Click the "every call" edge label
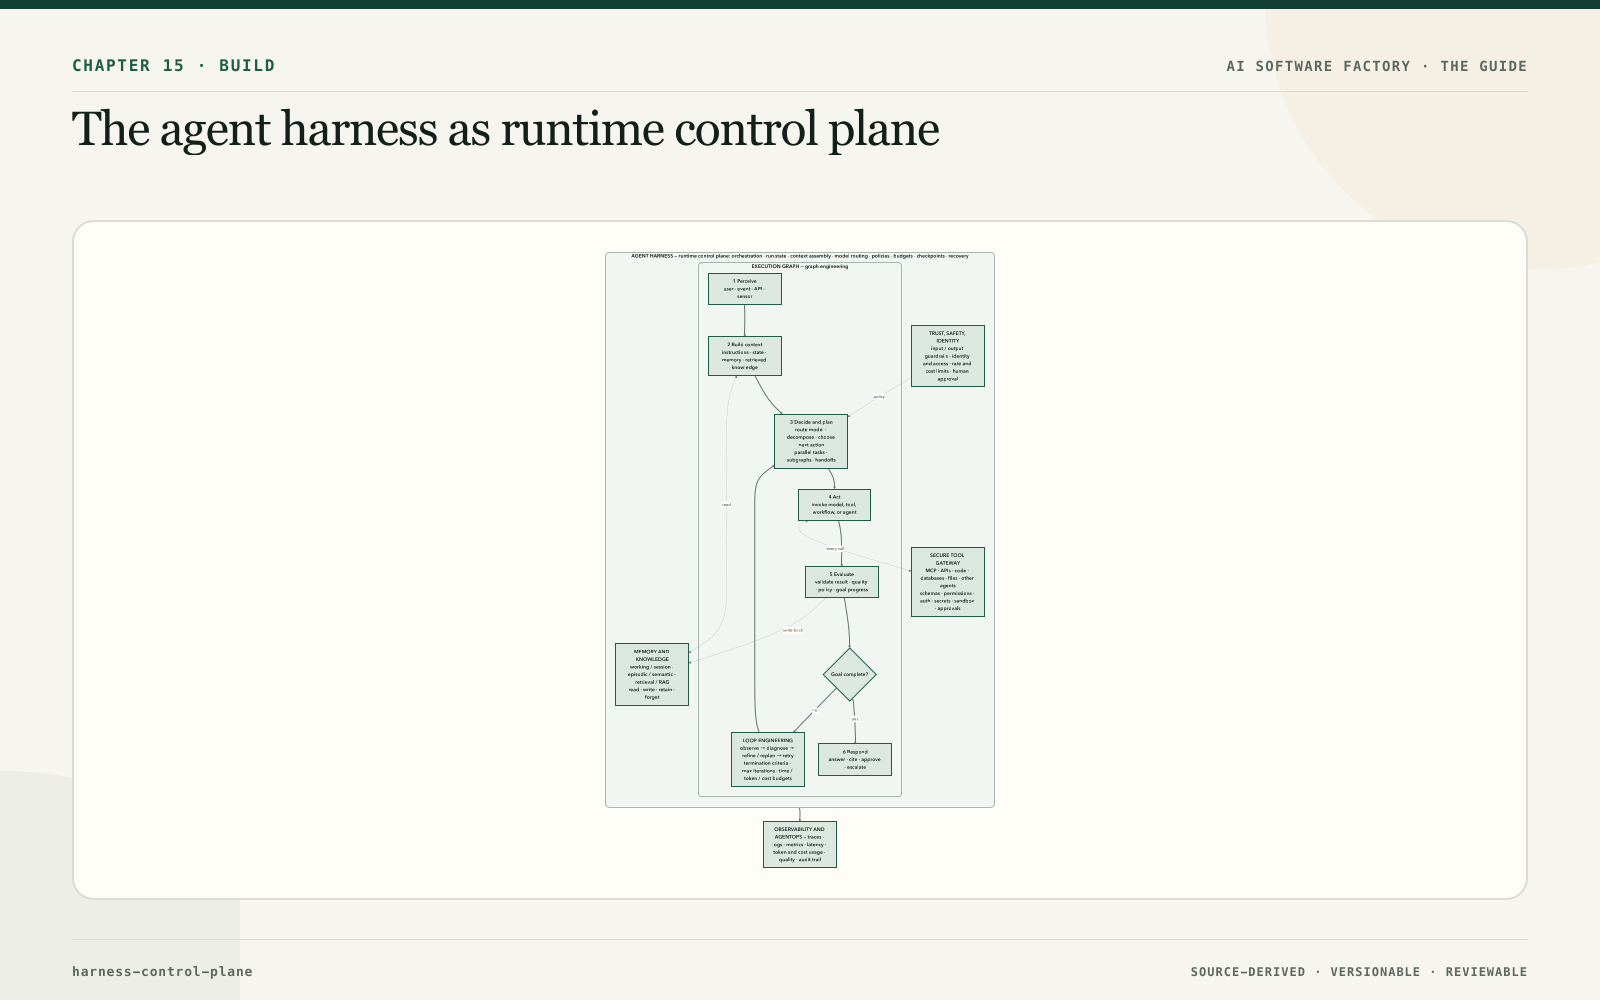The height and width of the screenshot is (1000, 1600). pos(835,549)
